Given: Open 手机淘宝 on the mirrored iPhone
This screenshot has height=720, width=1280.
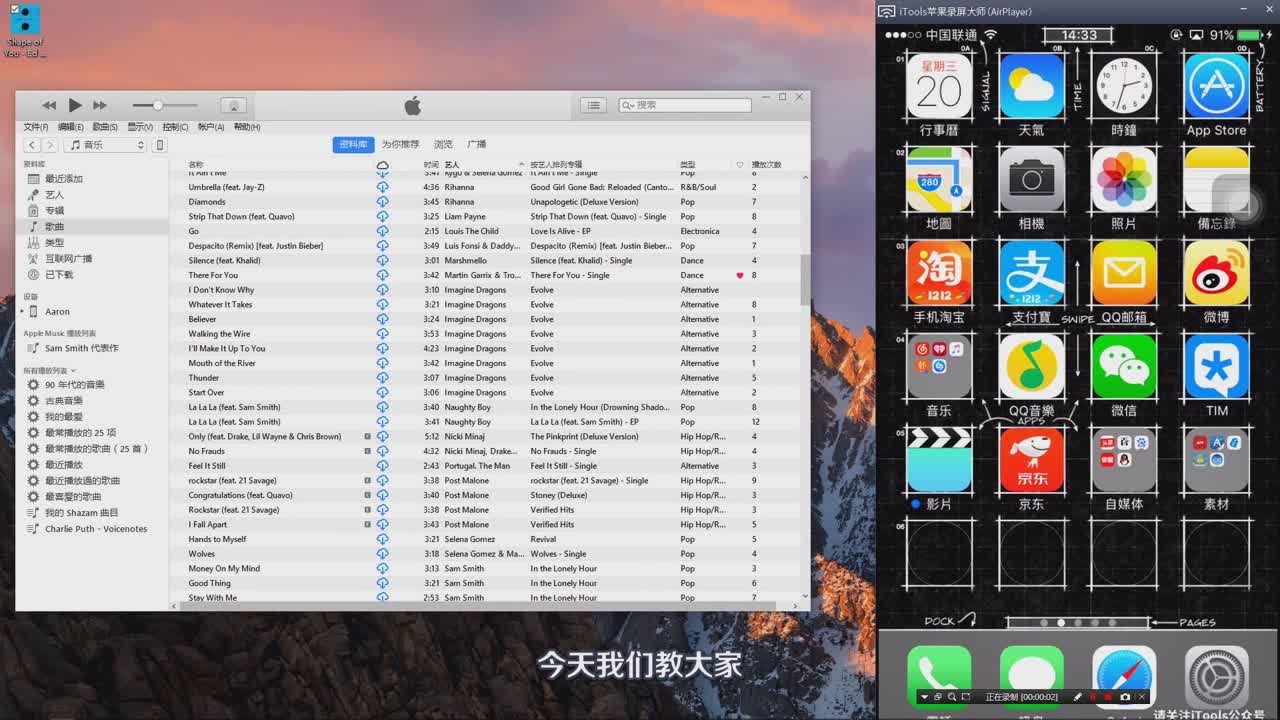Looking at the screenshot, I should [939, 282].
